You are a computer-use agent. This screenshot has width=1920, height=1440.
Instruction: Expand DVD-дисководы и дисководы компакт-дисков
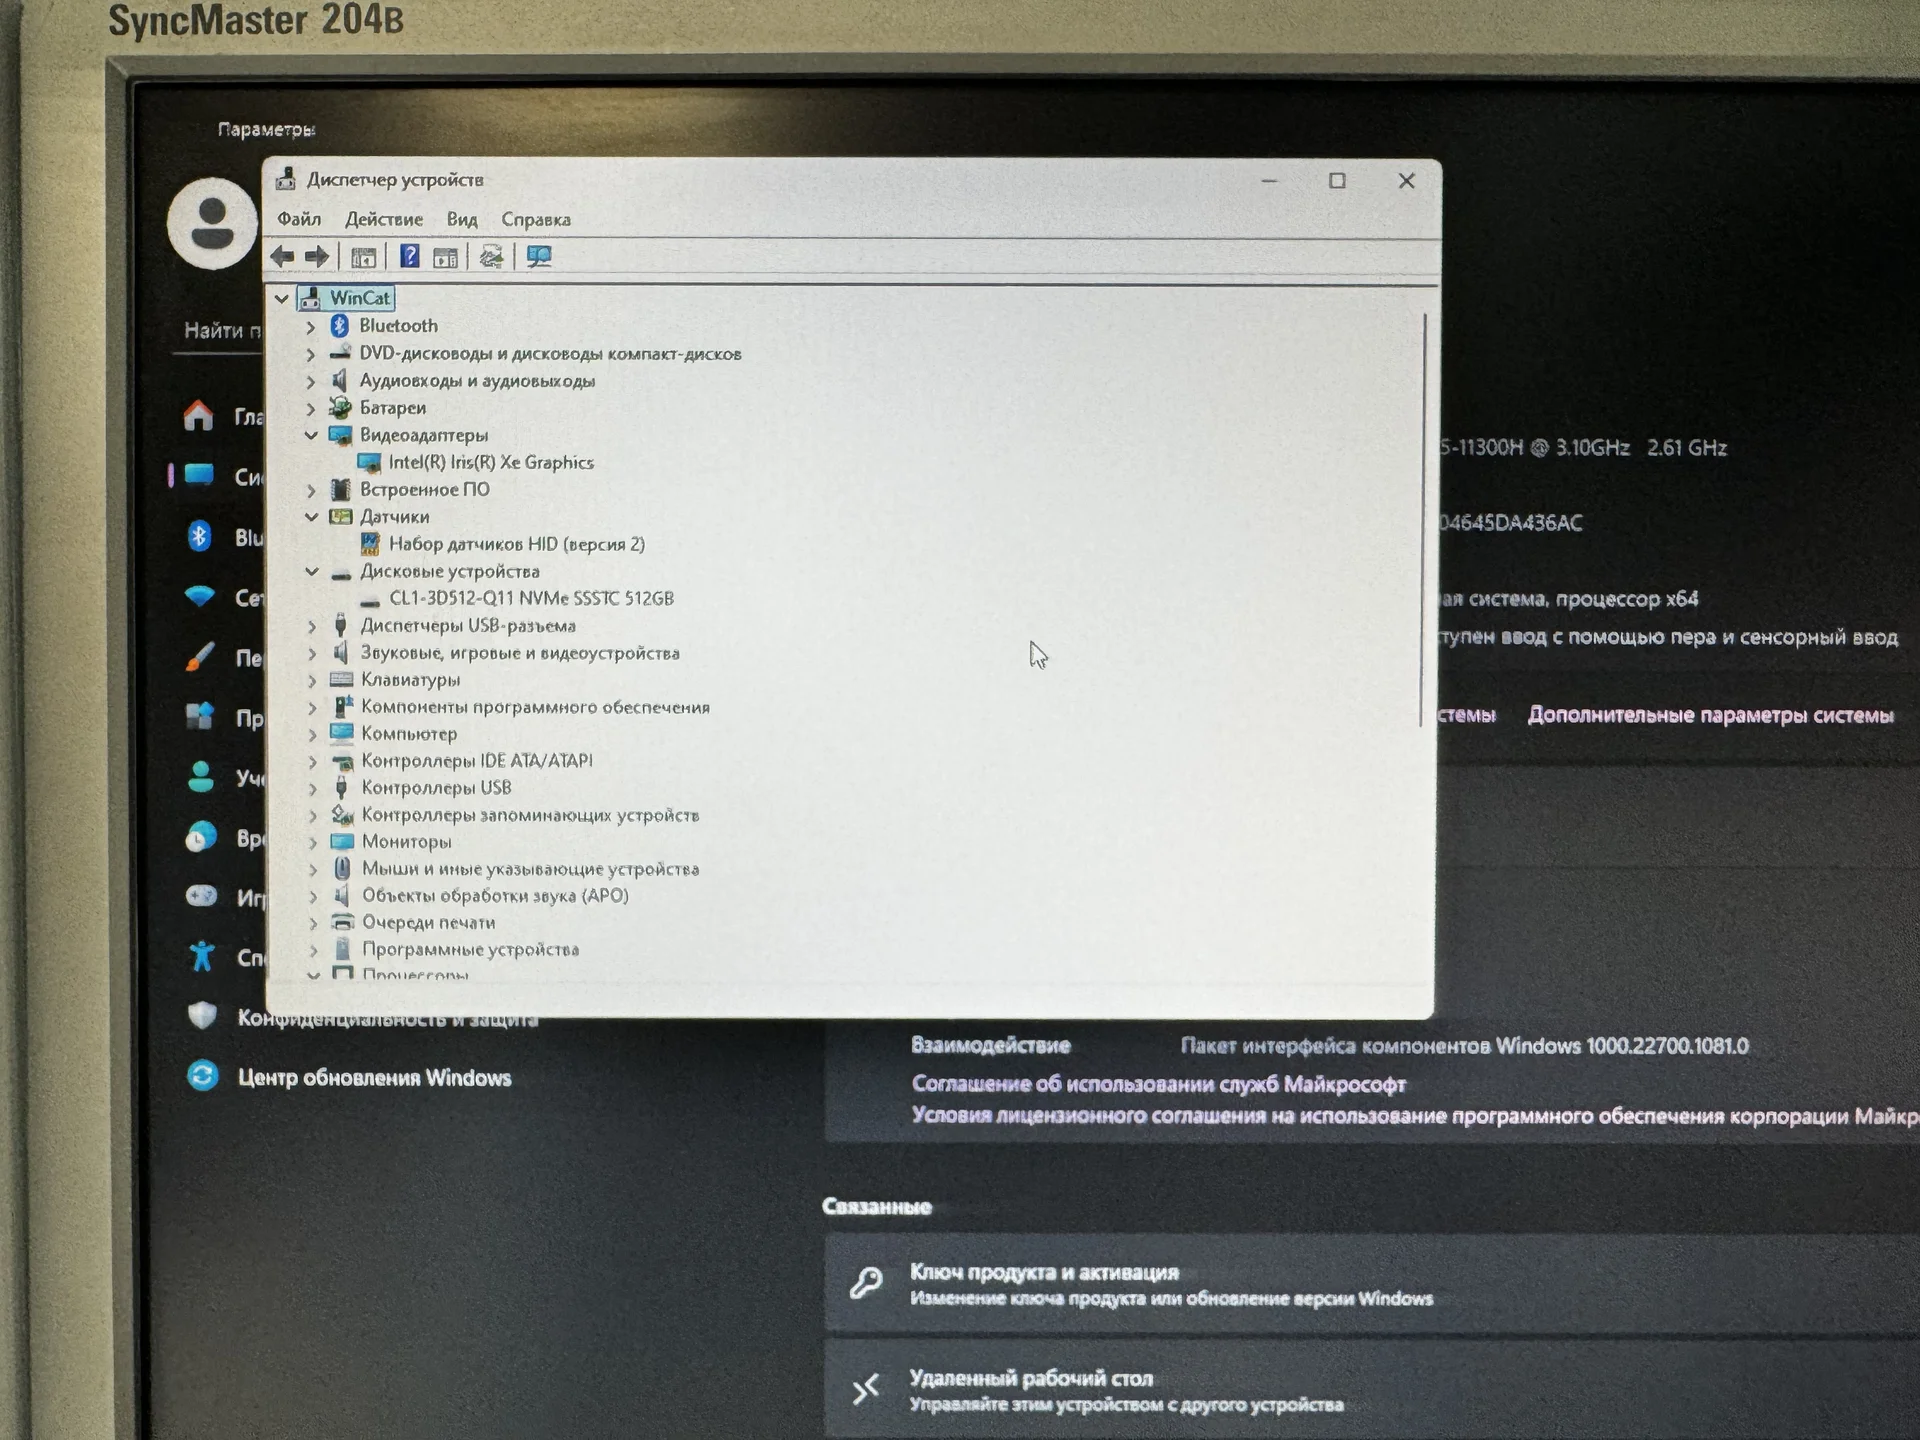(311, 354)
